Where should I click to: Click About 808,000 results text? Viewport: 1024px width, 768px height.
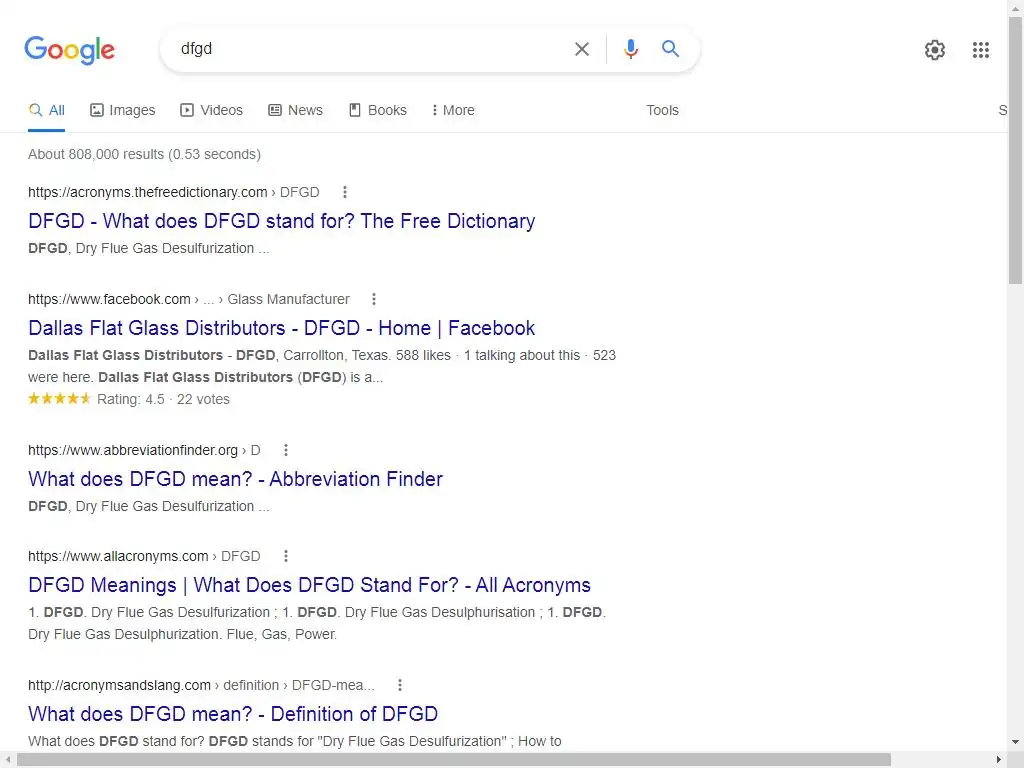pyautogui.click(x=144, y=154)
